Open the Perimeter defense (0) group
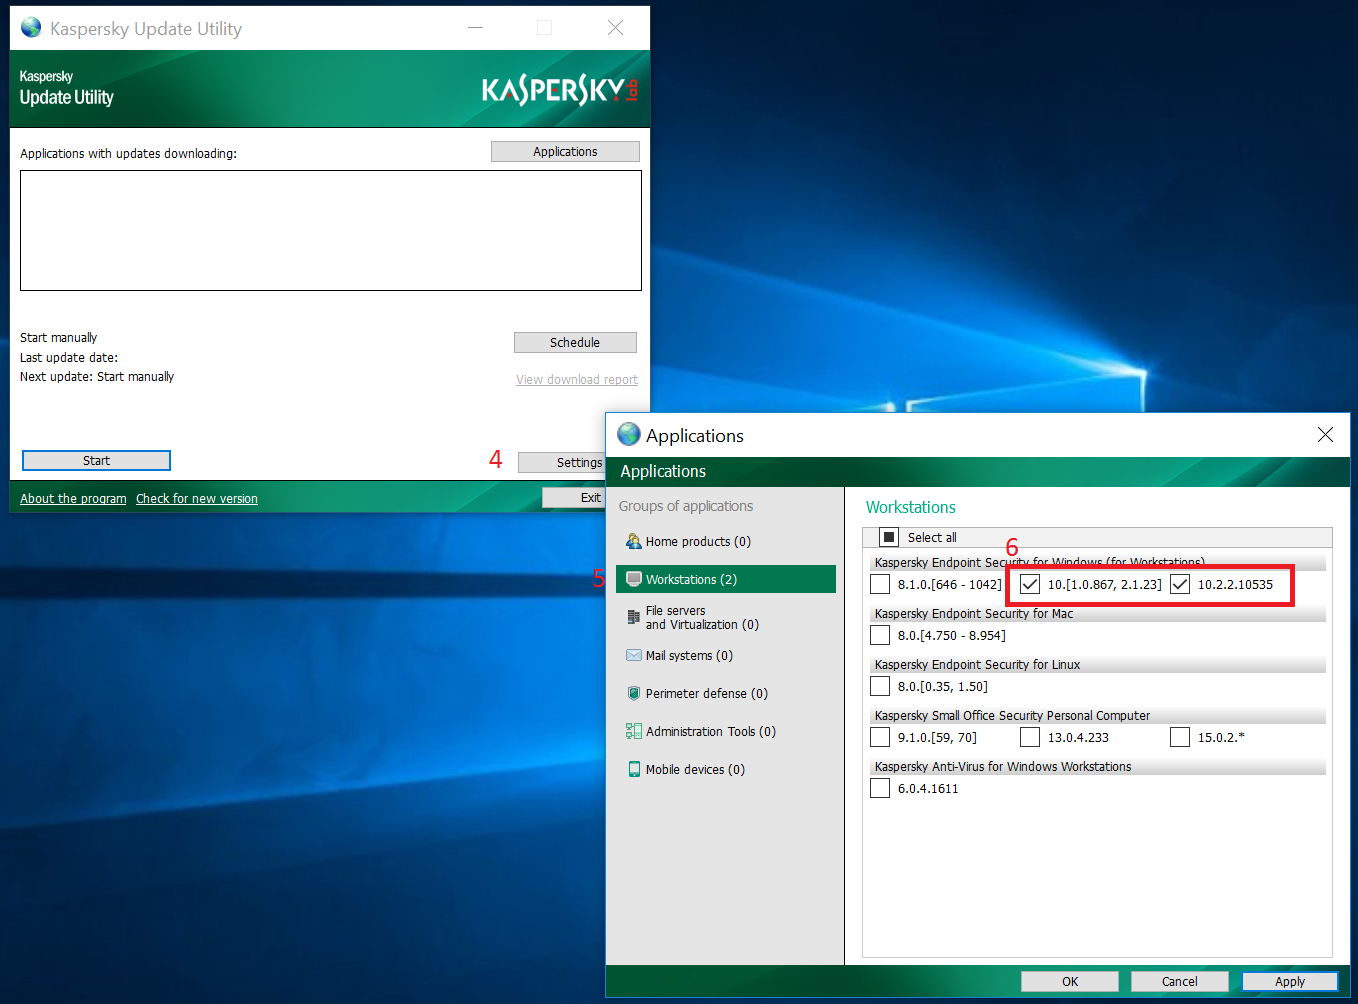Screen dimensions: 1358x1004 [x=726, y=693]
